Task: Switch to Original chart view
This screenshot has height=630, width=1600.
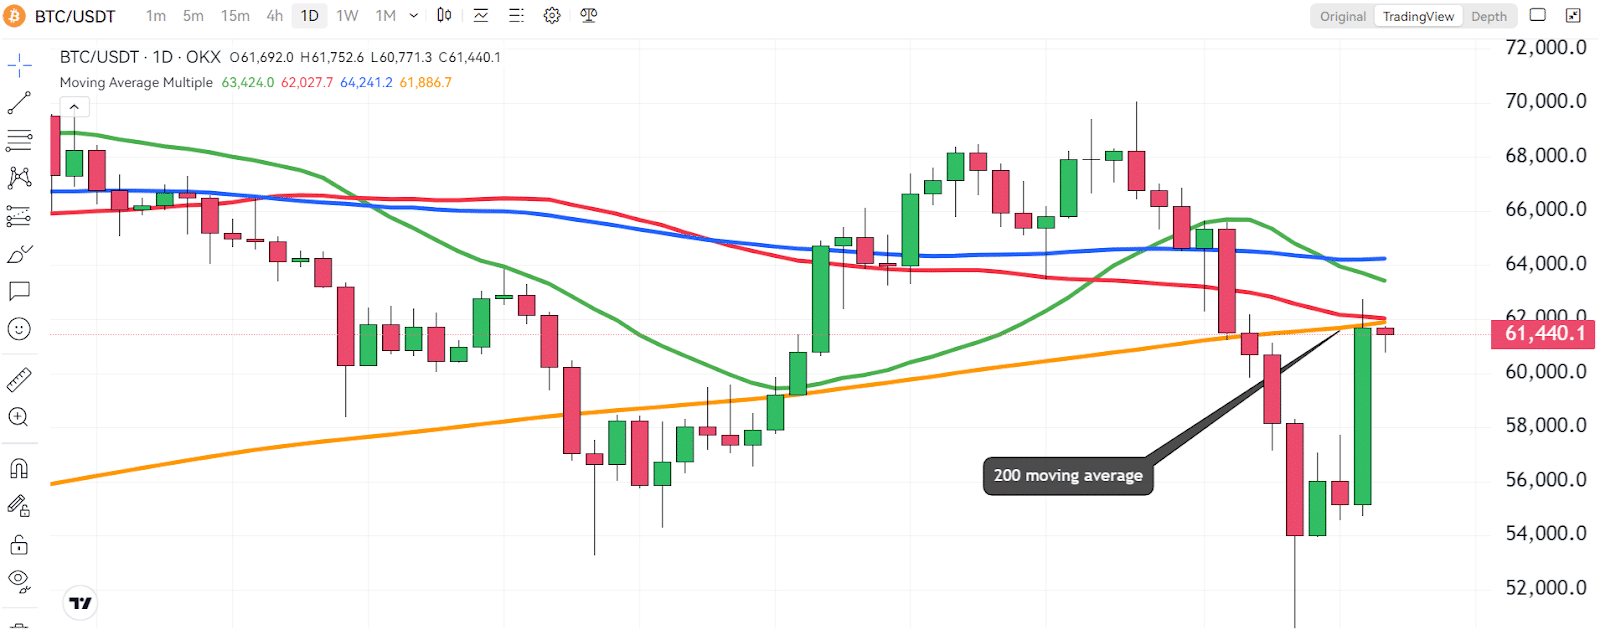Action: (1343, 16)
